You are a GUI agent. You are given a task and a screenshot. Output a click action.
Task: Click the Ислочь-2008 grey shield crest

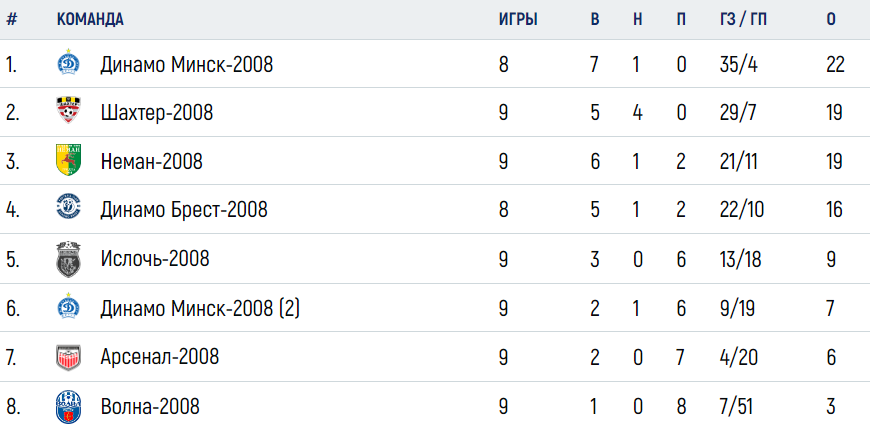click(x=68, y=259)
